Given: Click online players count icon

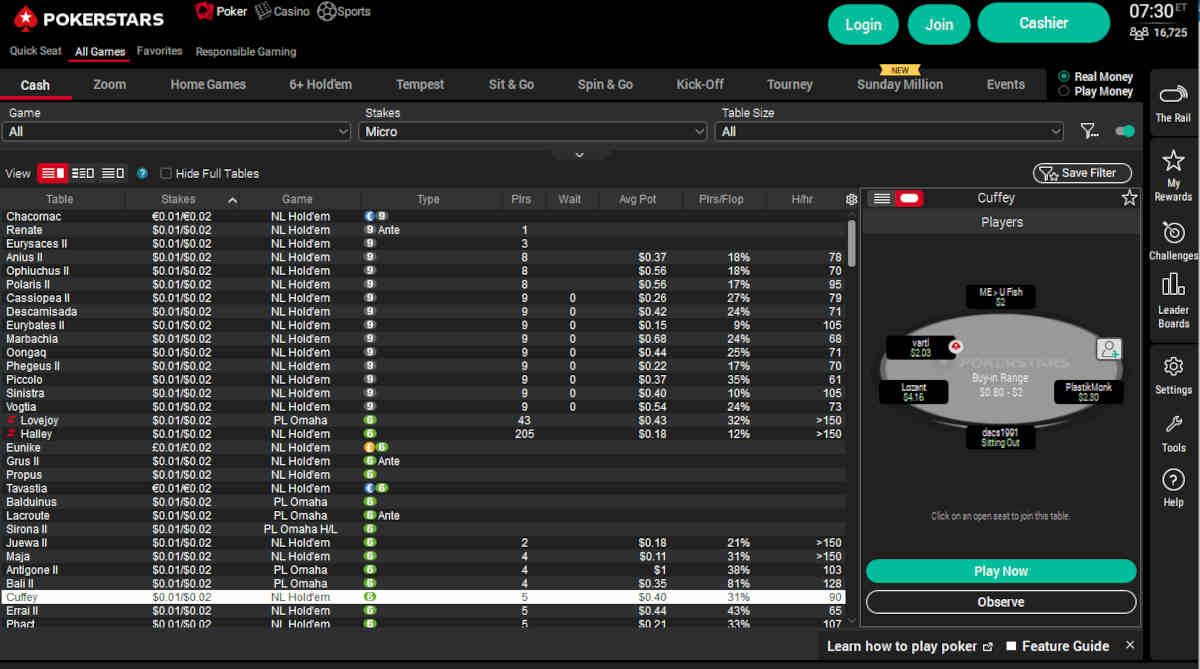Looking at the screenshot, I should 1138,33.
